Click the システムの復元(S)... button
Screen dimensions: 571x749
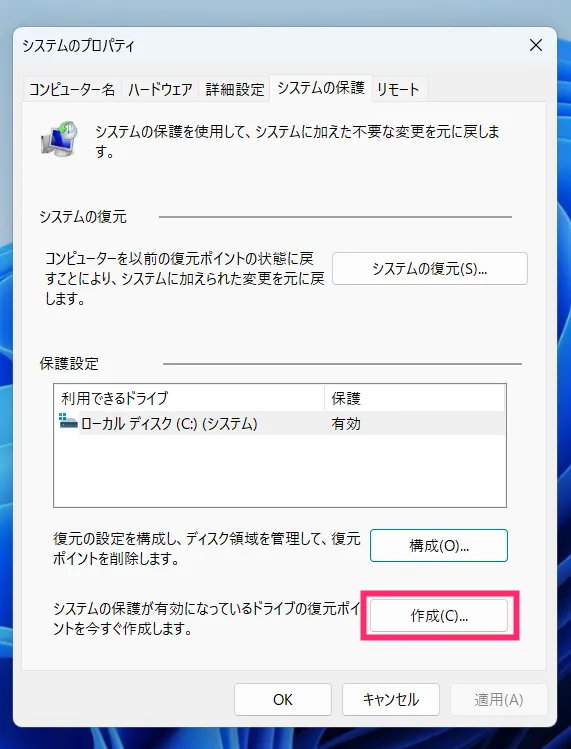[430, 268]
